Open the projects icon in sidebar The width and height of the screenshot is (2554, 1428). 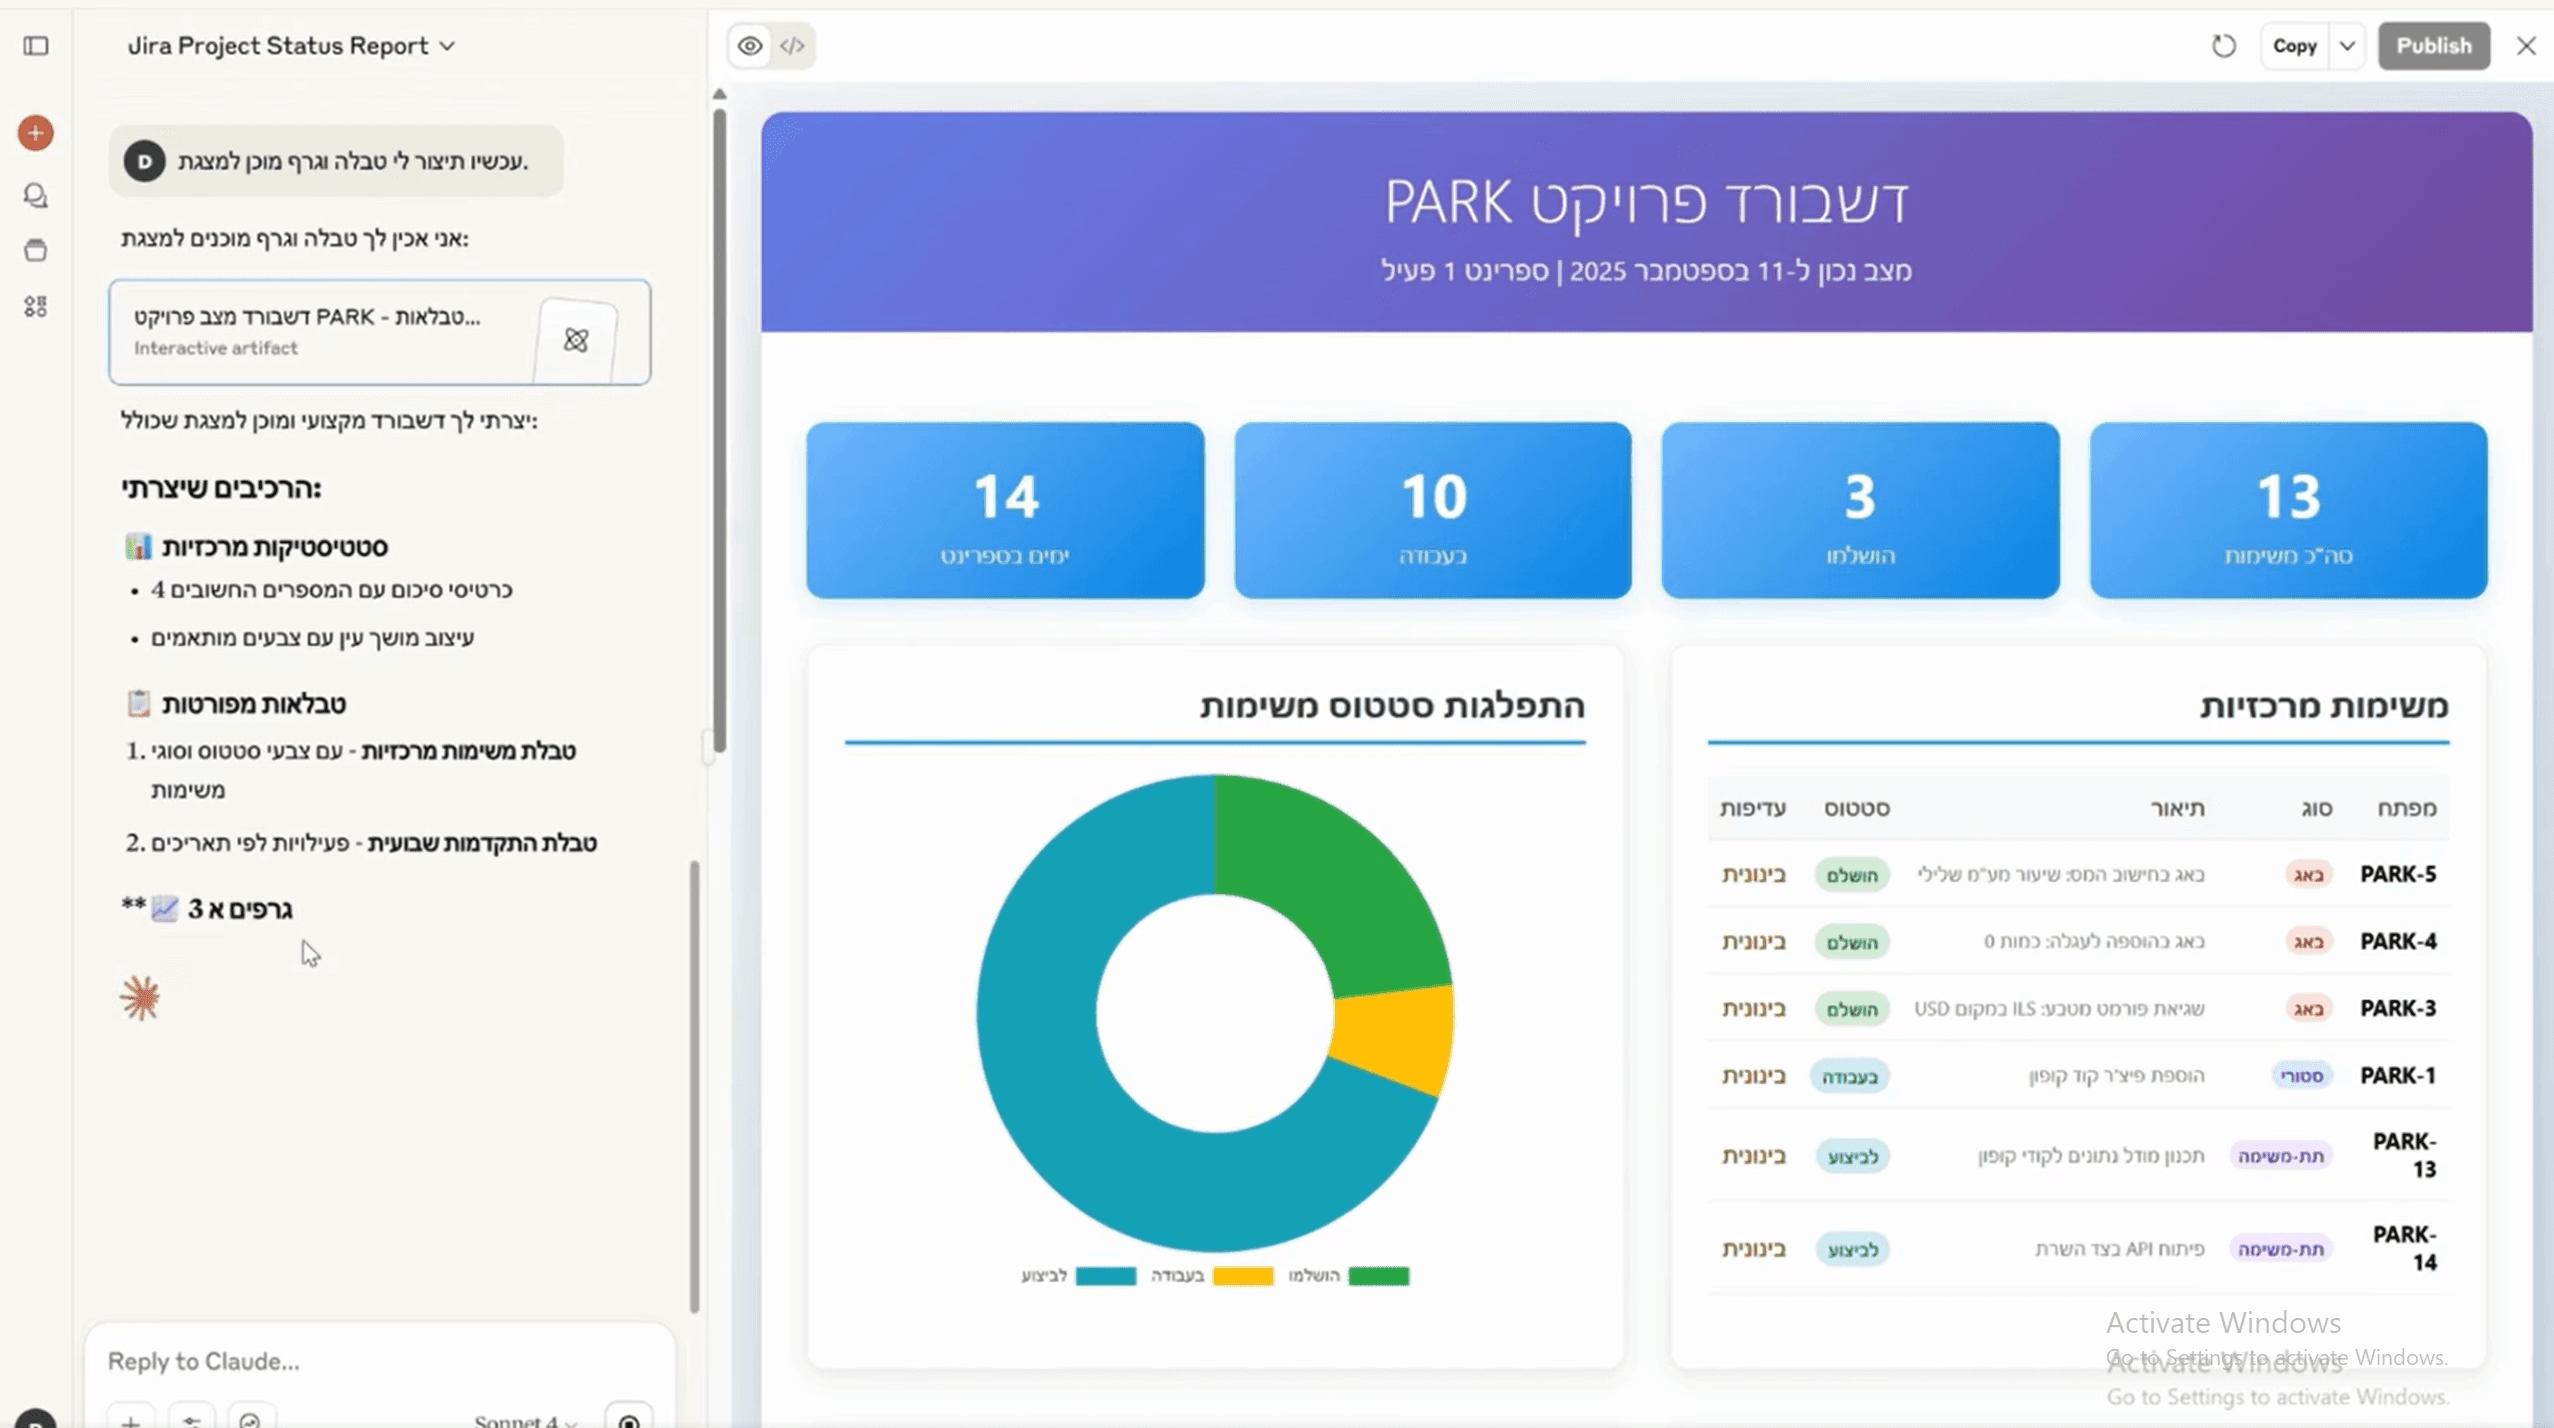pos(36,250)
